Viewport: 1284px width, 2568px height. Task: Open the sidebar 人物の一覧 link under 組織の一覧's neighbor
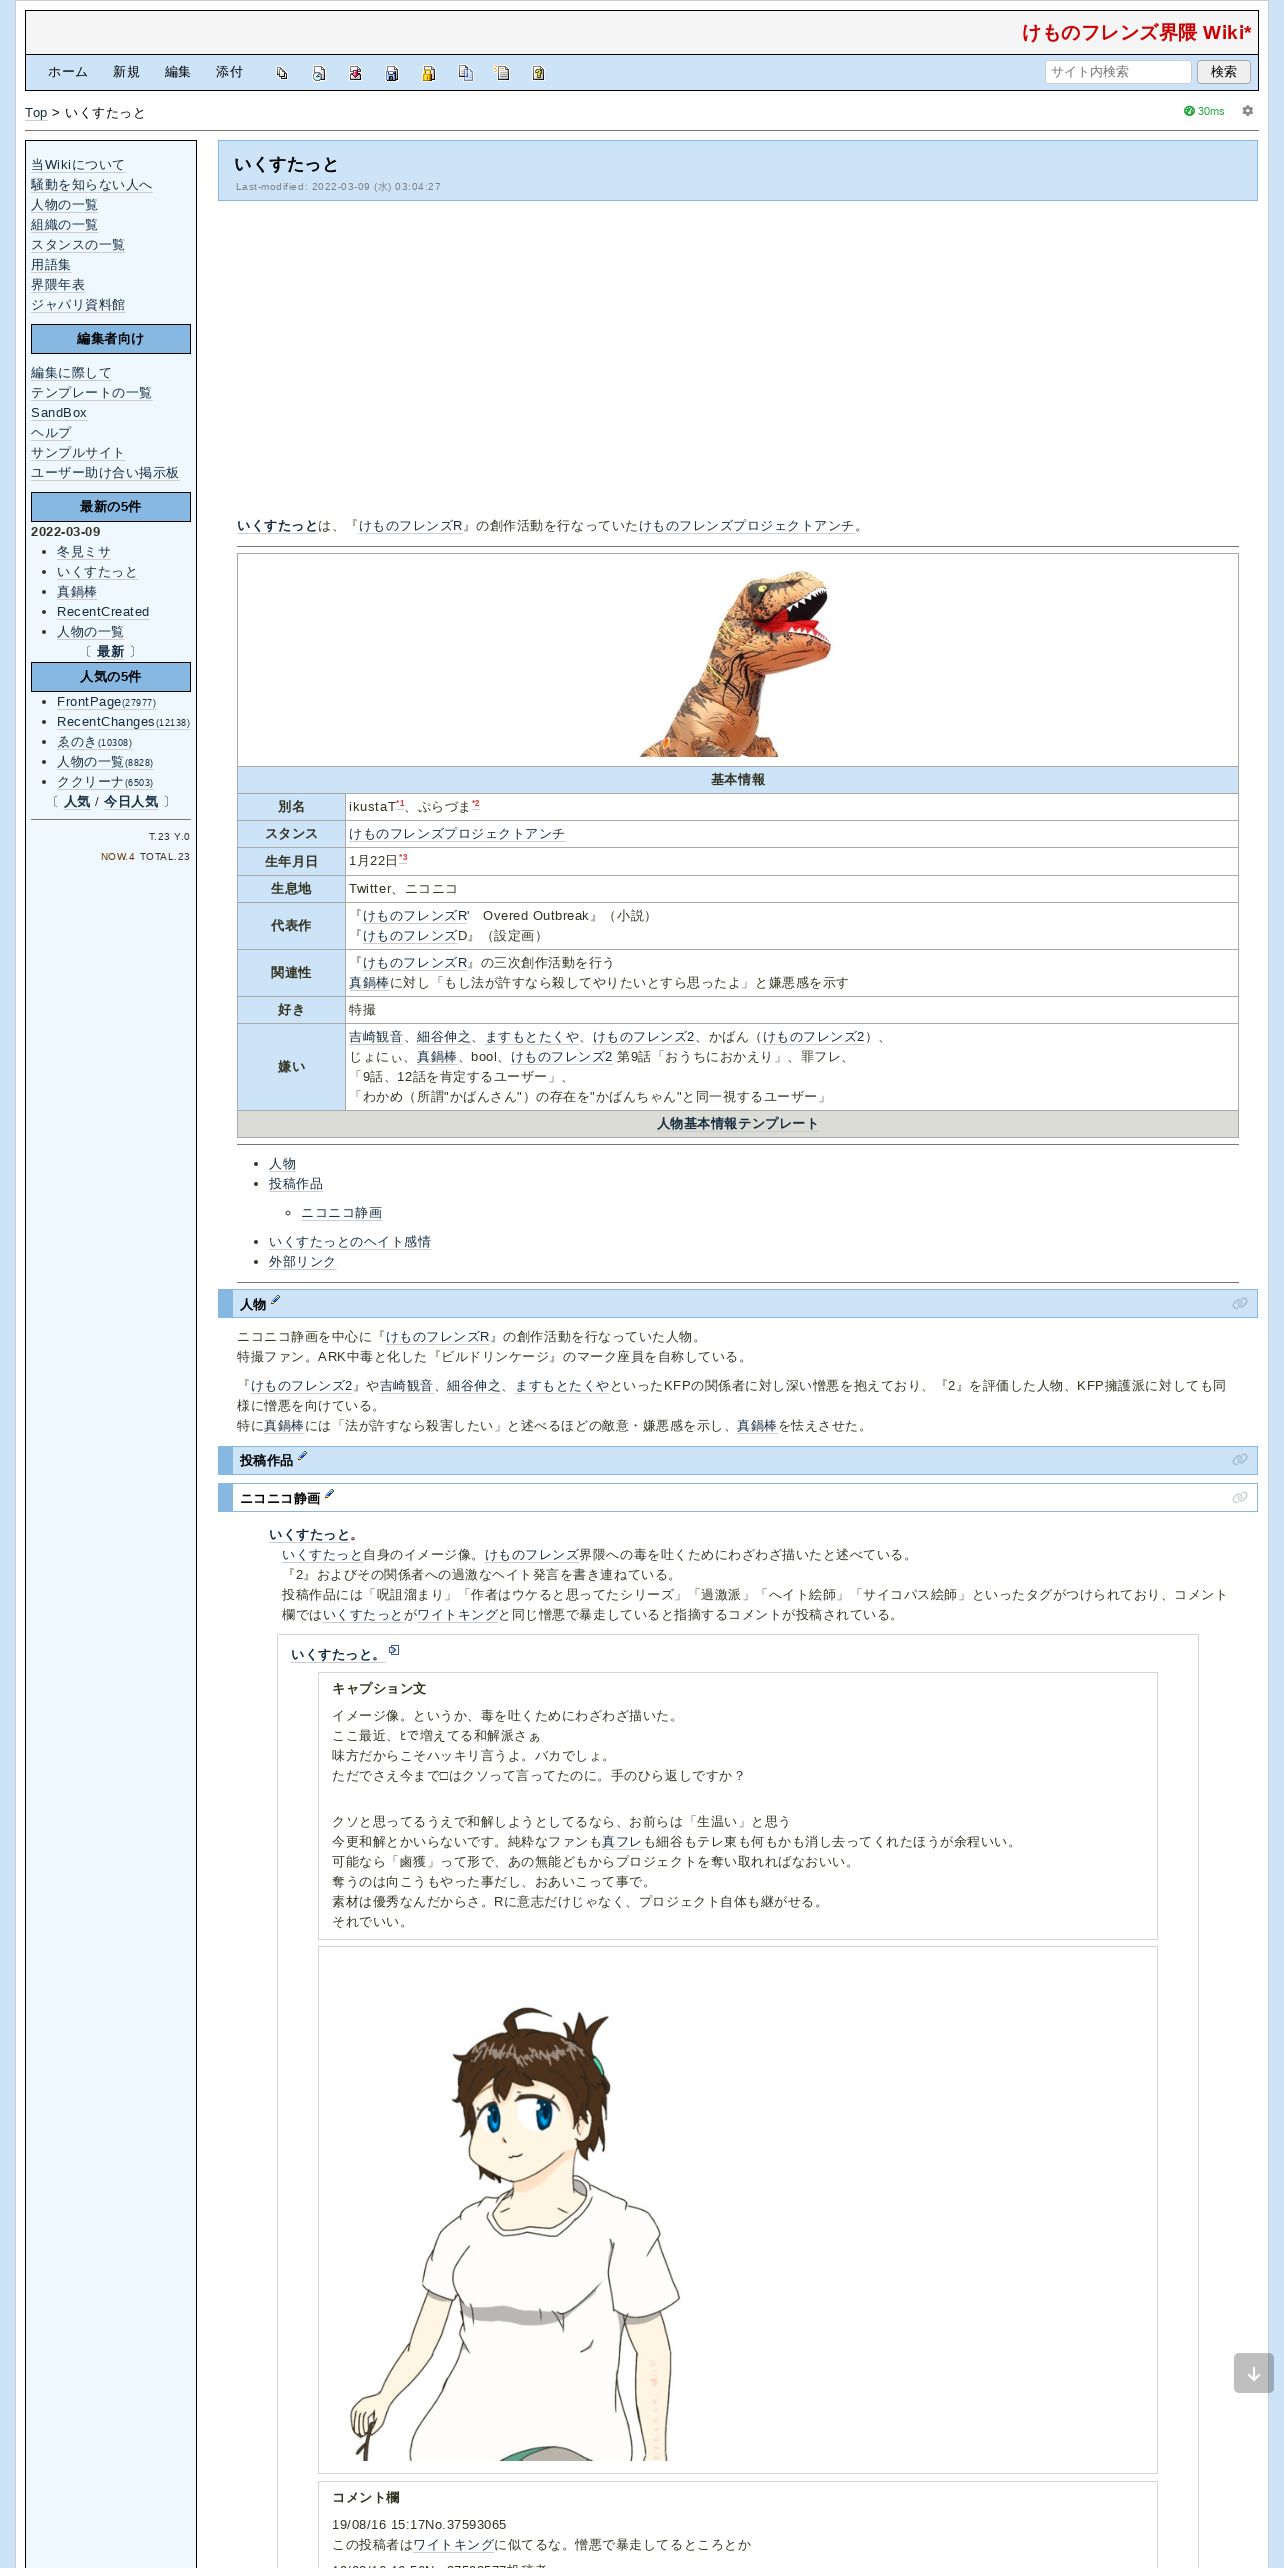pos(64,205)
